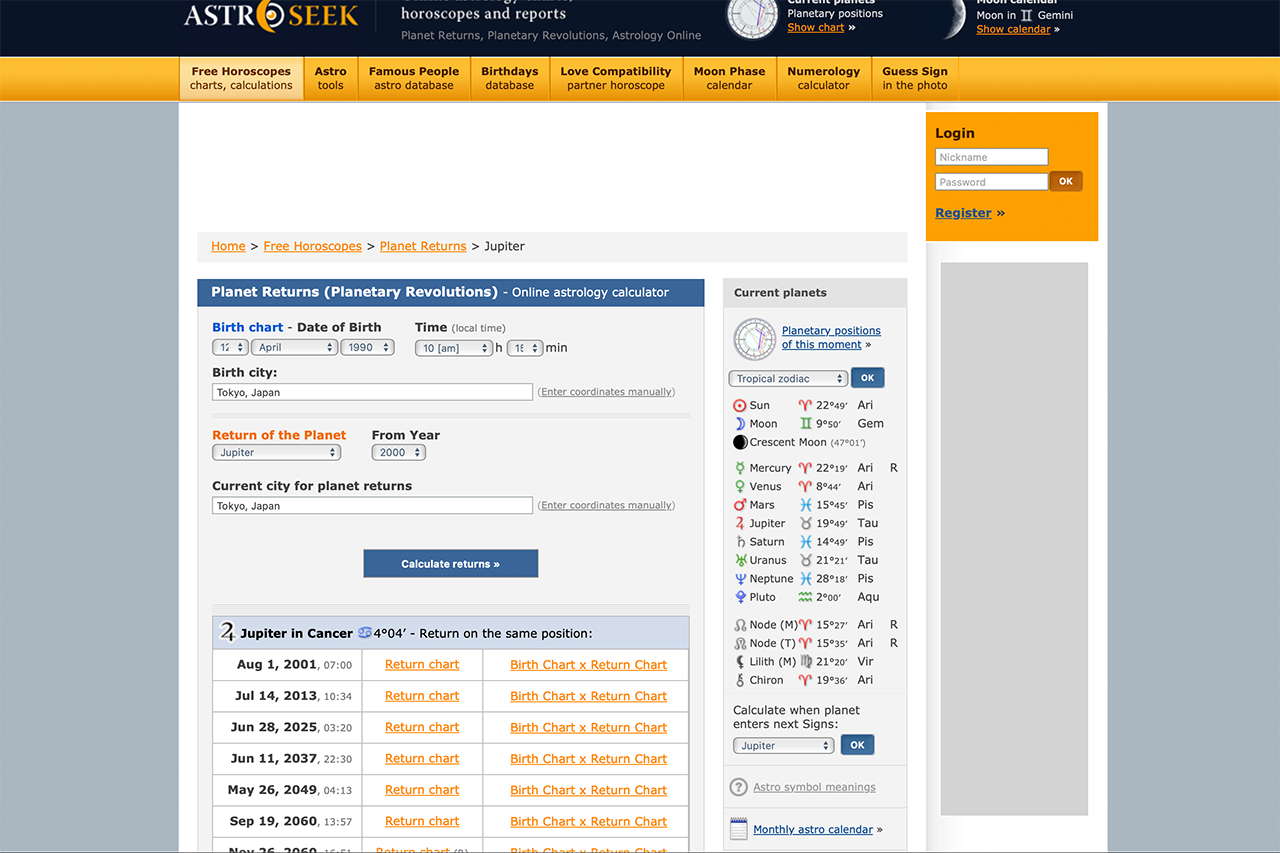Click Enter coordinates manually for Birth city
1280x853 pixels.
pos(606,392)
